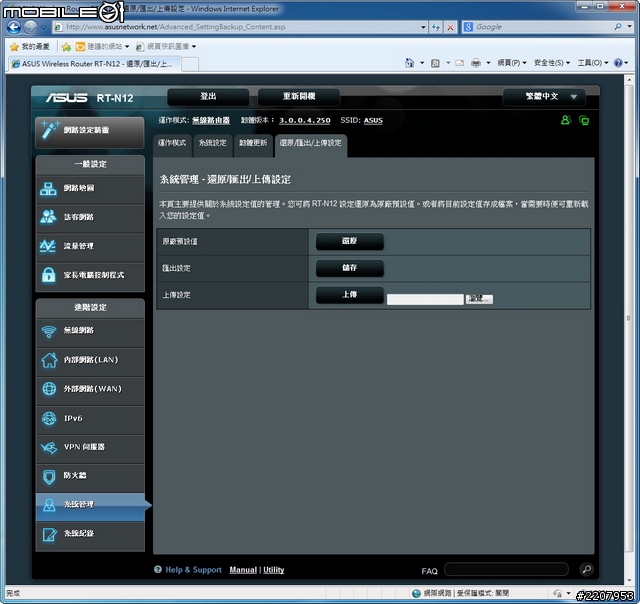Open the Firewall shield icon
The width and height of the screenshot is (640, 604).
tap(49, 476)
